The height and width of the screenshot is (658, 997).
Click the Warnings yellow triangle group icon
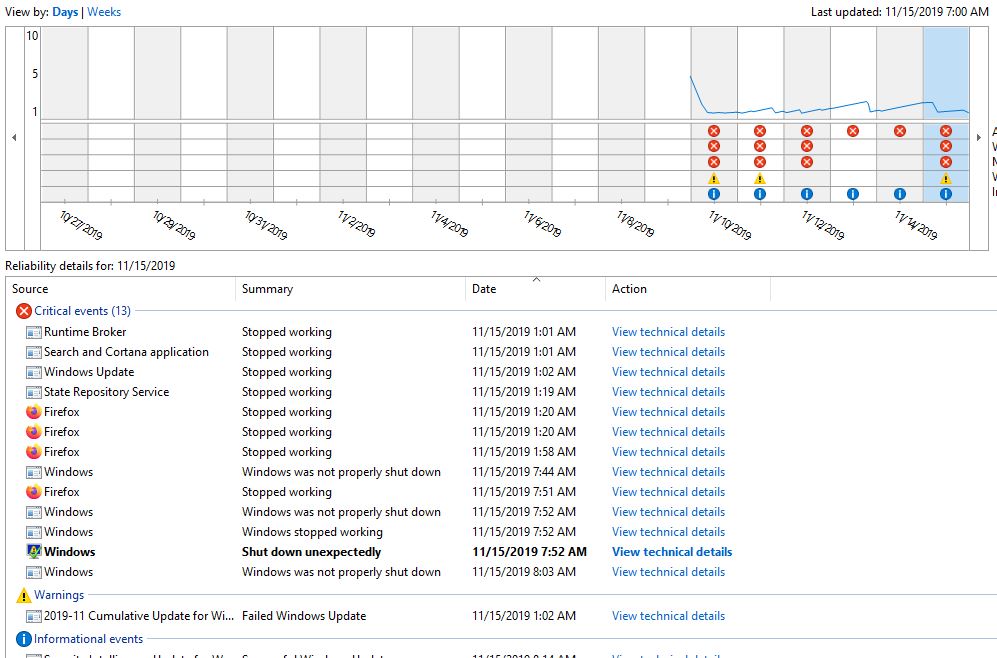(x=24, y=595)
